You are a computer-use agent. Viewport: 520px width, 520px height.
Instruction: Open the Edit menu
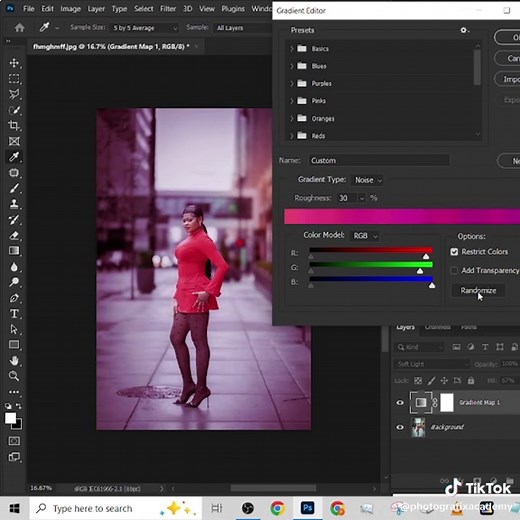[x=47, y=9]
